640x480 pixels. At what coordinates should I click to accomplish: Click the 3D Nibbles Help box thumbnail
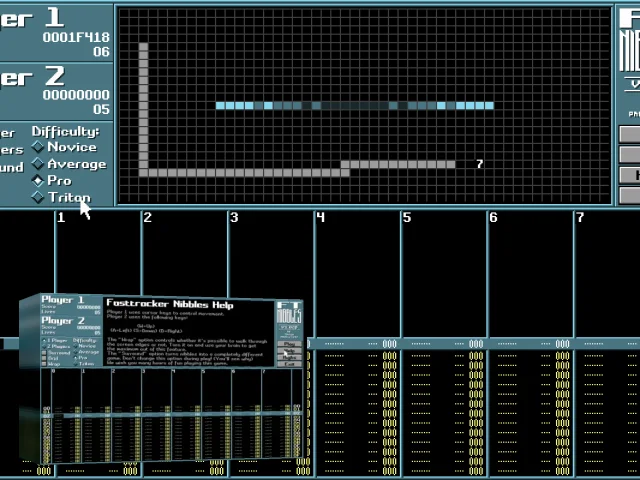(x=161, y=378)
